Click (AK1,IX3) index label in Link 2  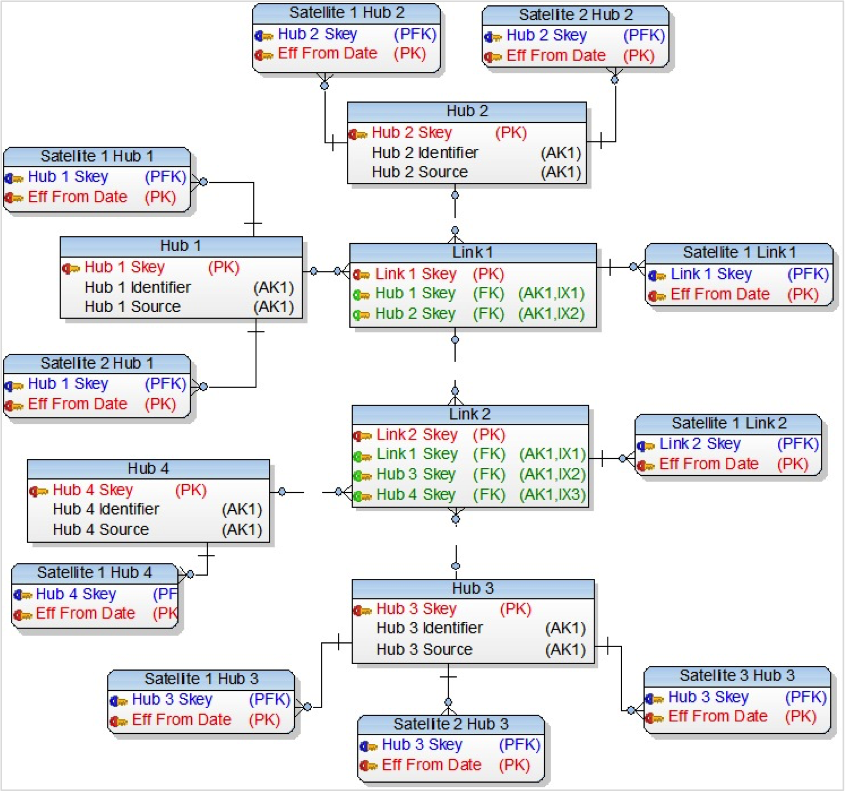click(552, 495)
